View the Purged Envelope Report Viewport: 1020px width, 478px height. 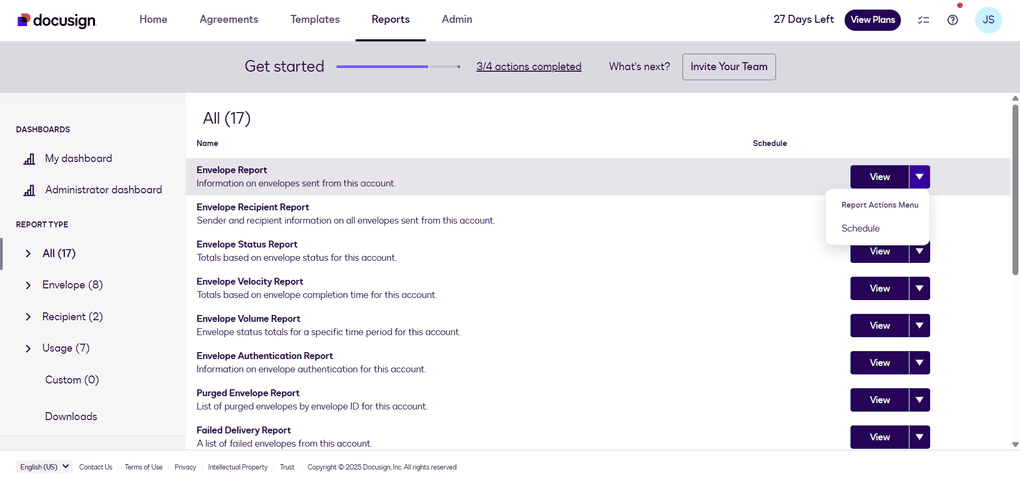879,400
